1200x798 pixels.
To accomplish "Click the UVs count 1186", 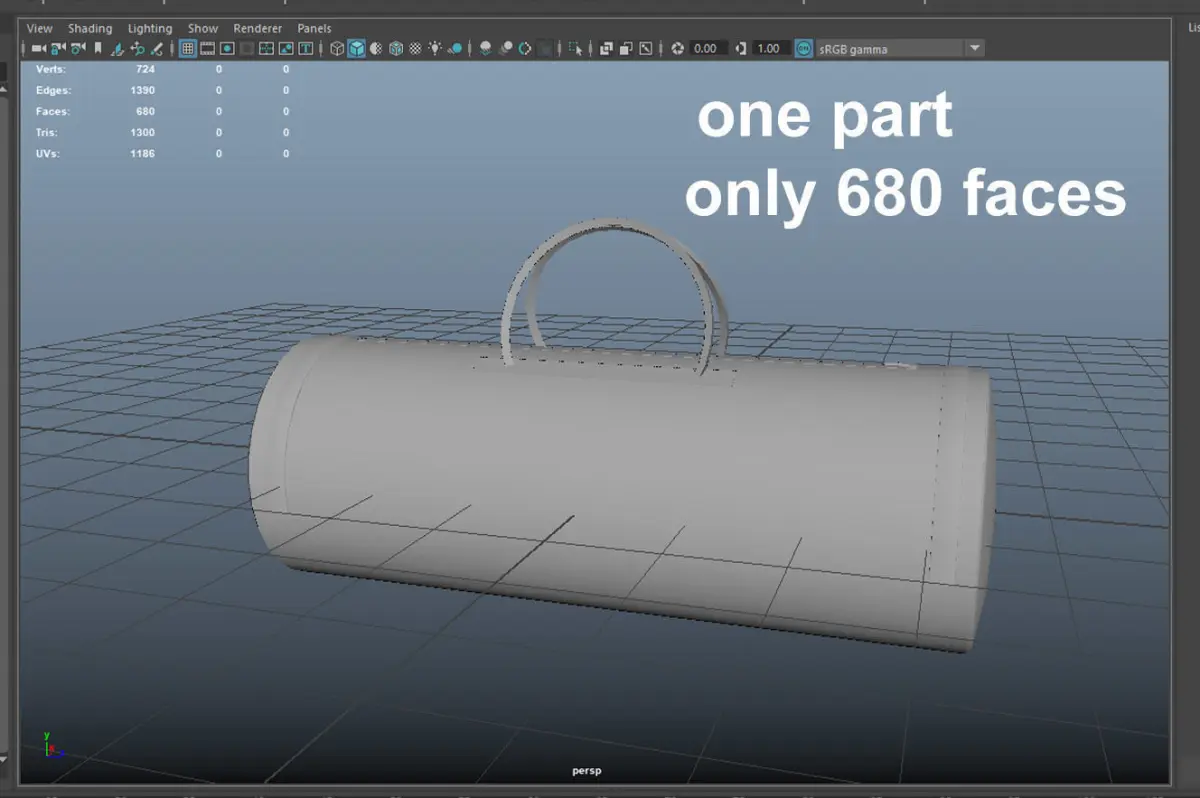I will tap(142, 153).
